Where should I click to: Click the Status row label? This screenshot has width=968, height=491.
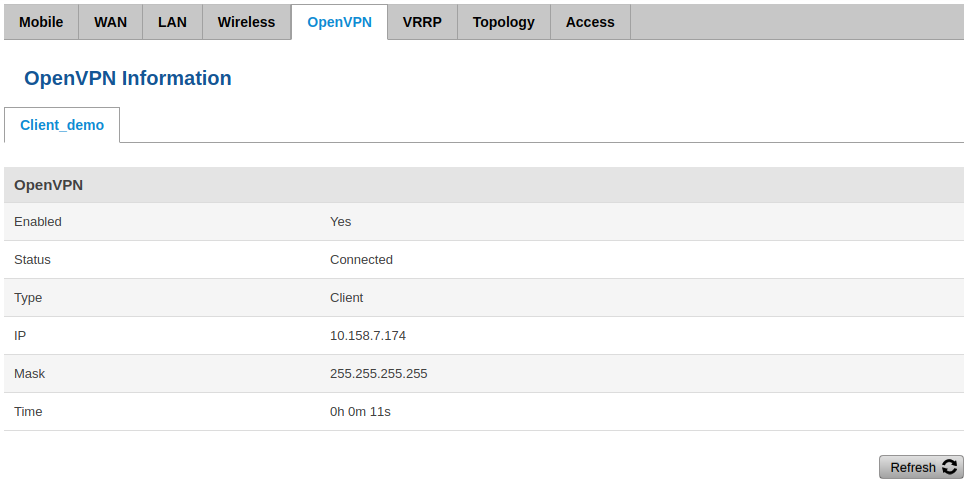(32, 260)
